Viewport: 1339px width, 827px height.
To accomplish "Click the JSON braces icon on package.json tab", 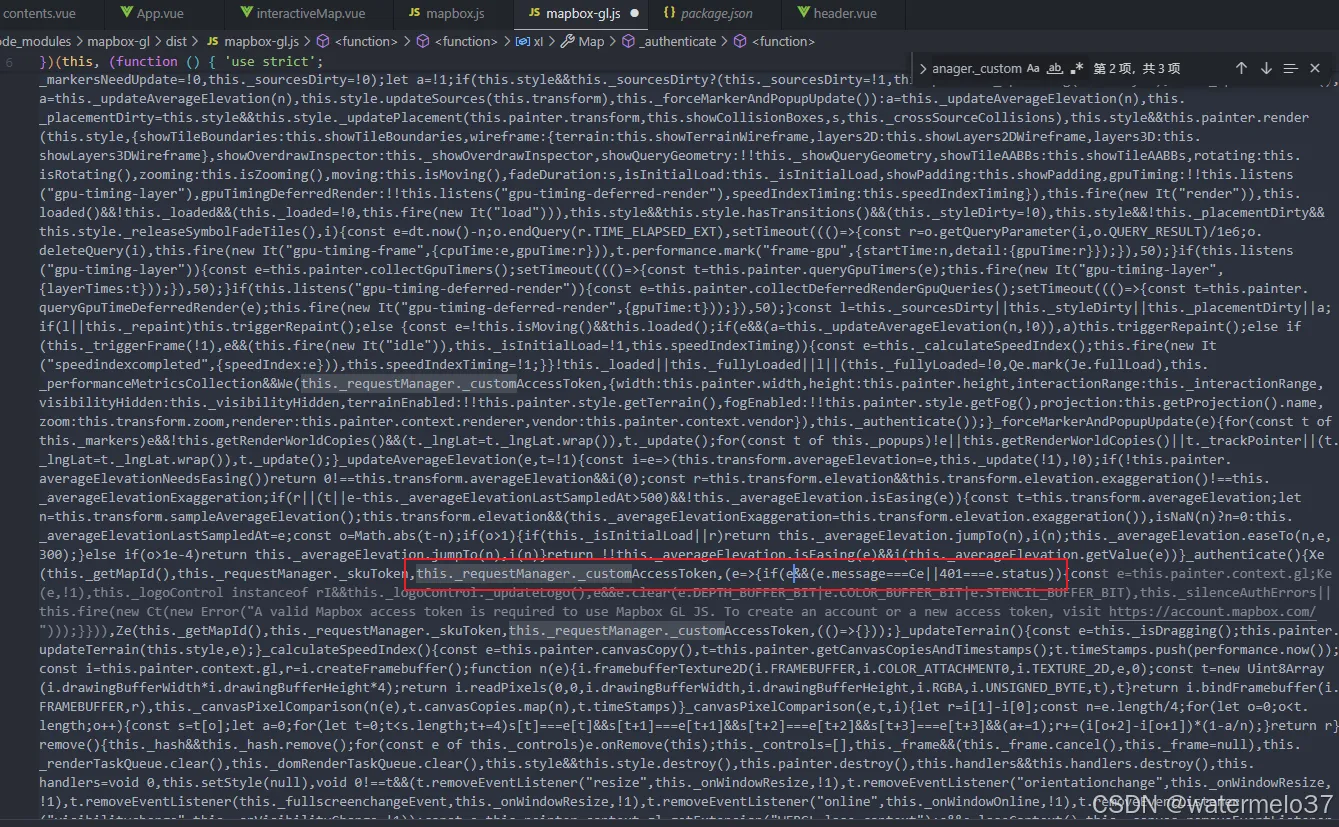I will click(667, 14).
